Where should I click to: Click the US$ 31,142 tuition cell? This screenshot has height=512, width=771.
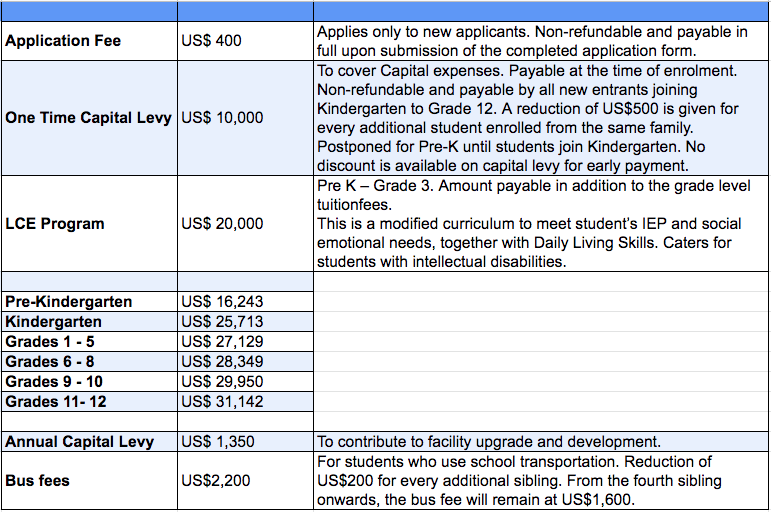(x=245, y=402)
